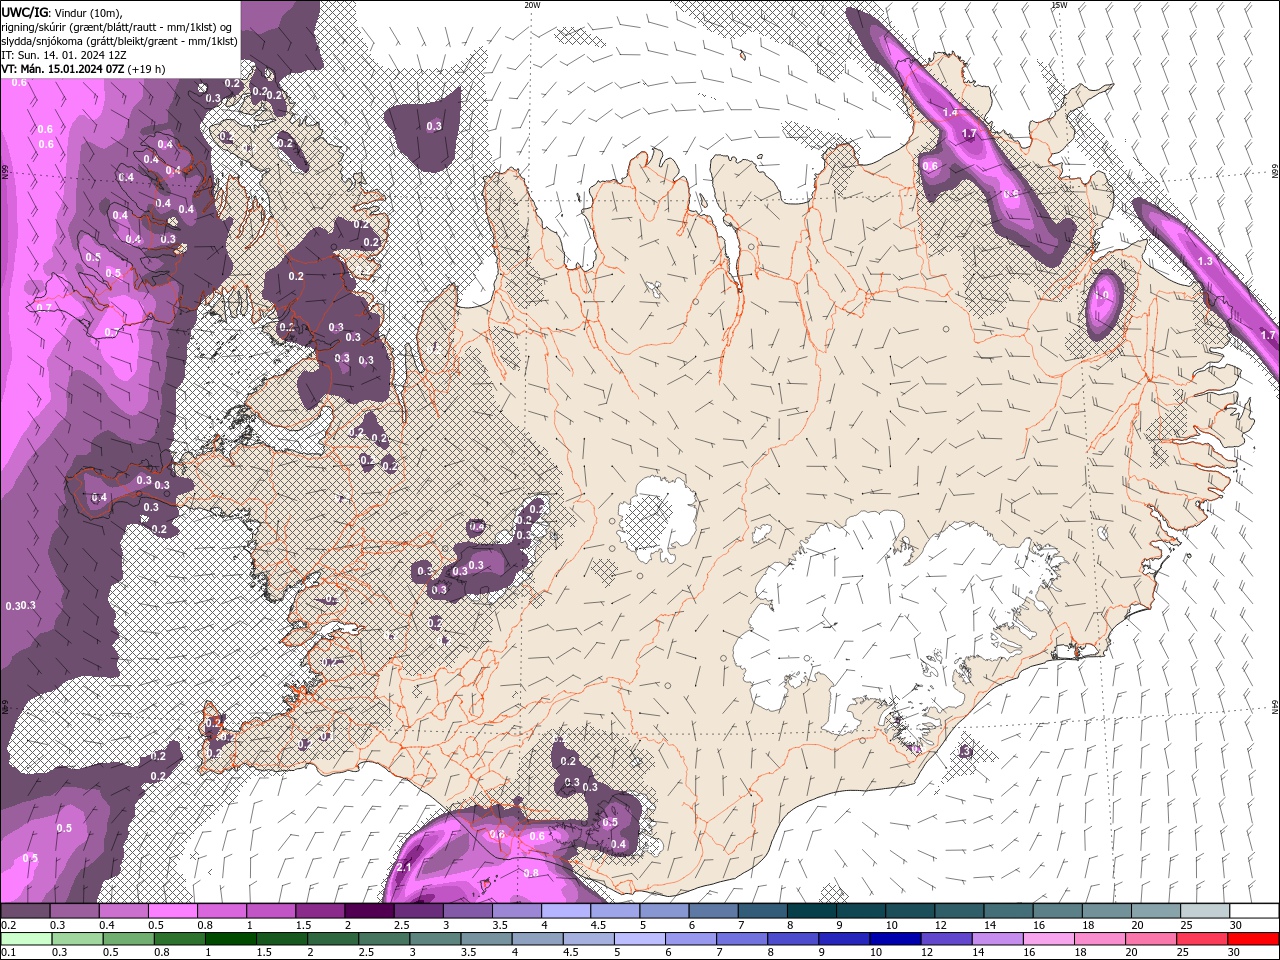Pick the light grey 25 swatch in upper legend

pos(1205,911)
